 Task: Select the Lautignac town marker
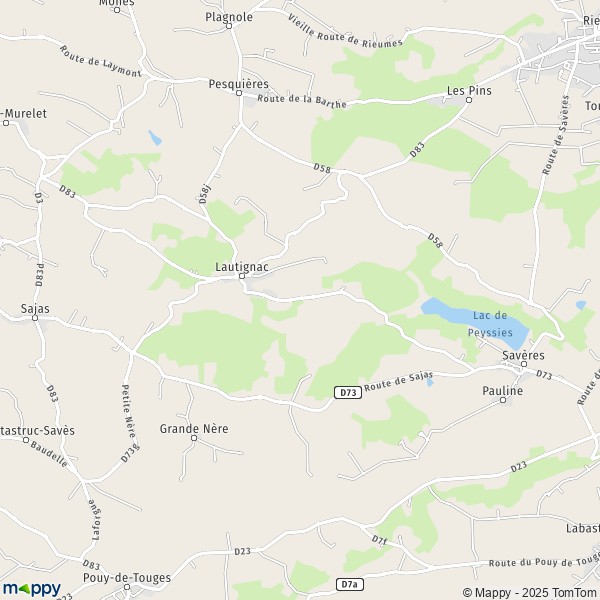point(242,276)
